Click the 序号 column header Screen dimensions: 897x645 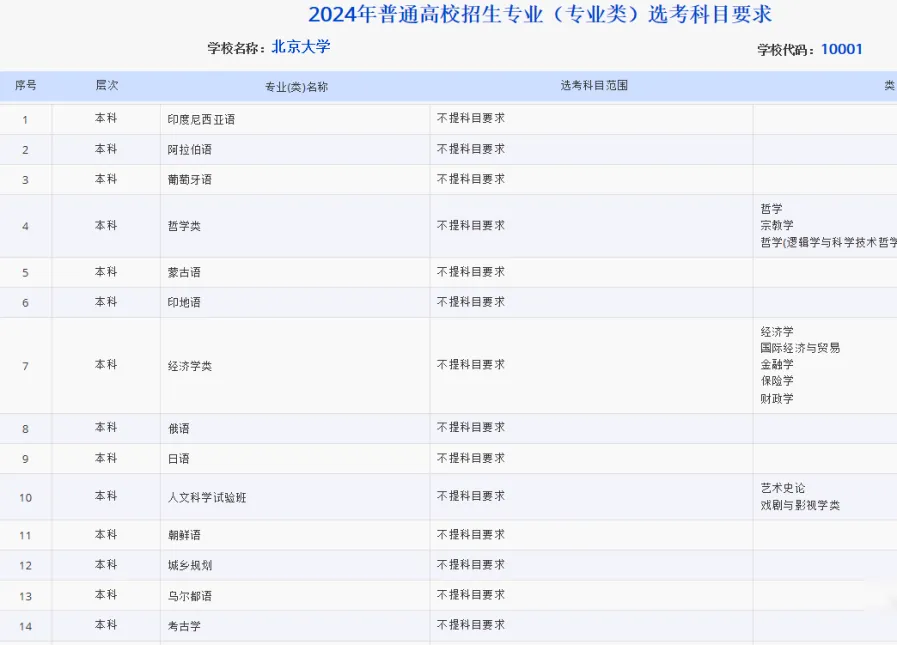pos(26,86)
